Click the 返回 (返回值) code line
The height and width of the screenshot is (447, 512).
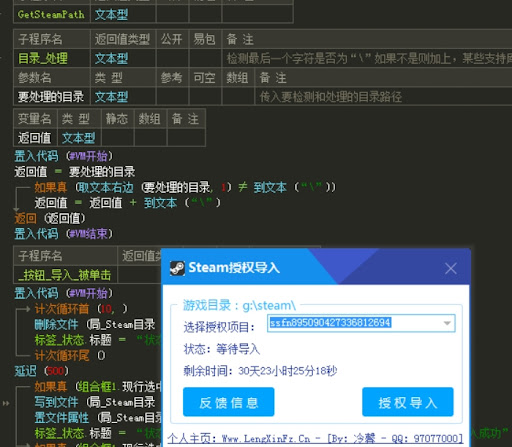pyautogui.click(x=50, y=218)
